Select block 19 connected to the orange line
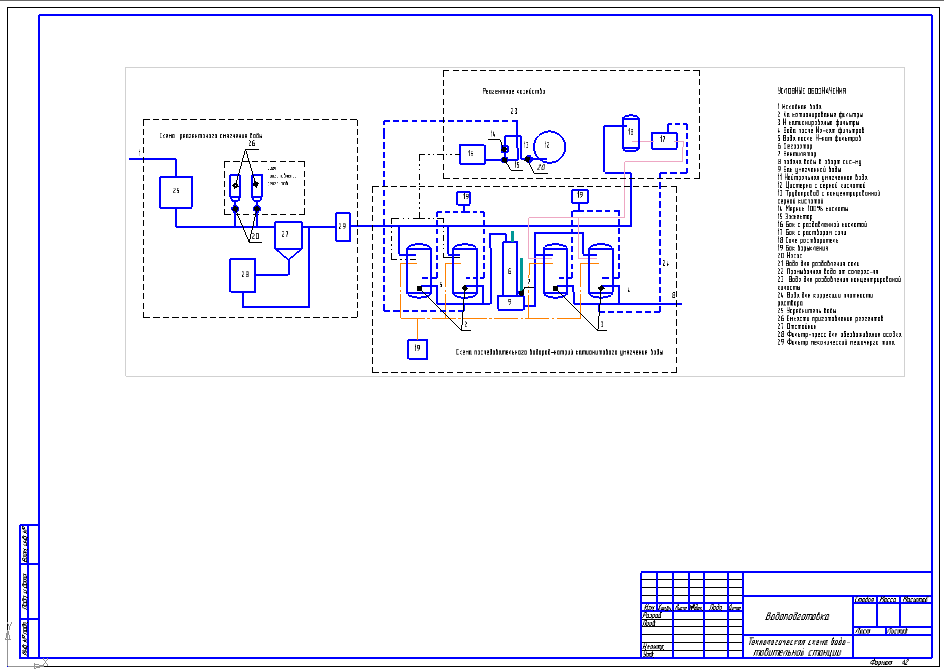This screenshot has width=944, height=670. (x=417, y=349)
